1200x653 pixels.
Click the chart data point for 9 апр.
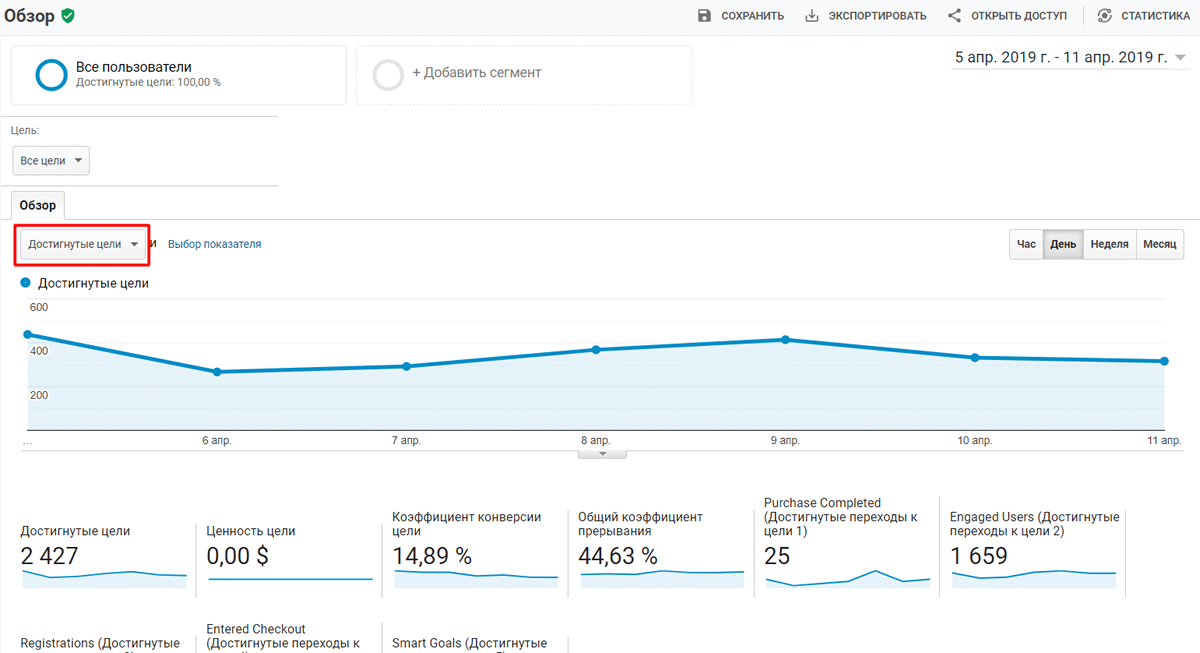click(x=785, y=340)
